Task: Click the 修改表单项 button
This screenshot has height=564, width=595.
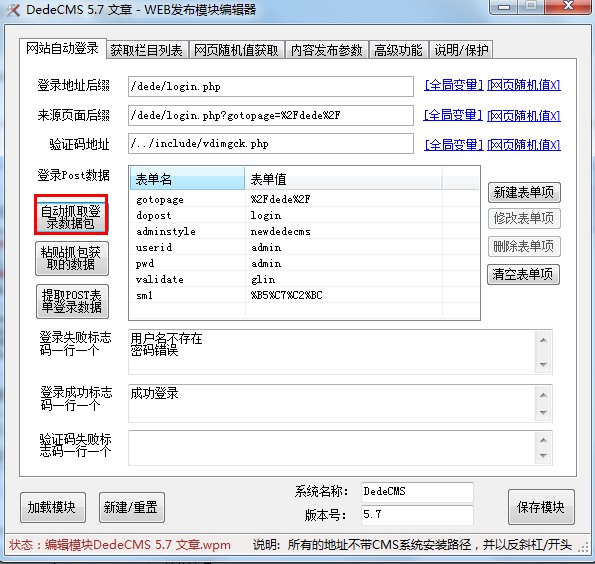Action: (524, 219)
